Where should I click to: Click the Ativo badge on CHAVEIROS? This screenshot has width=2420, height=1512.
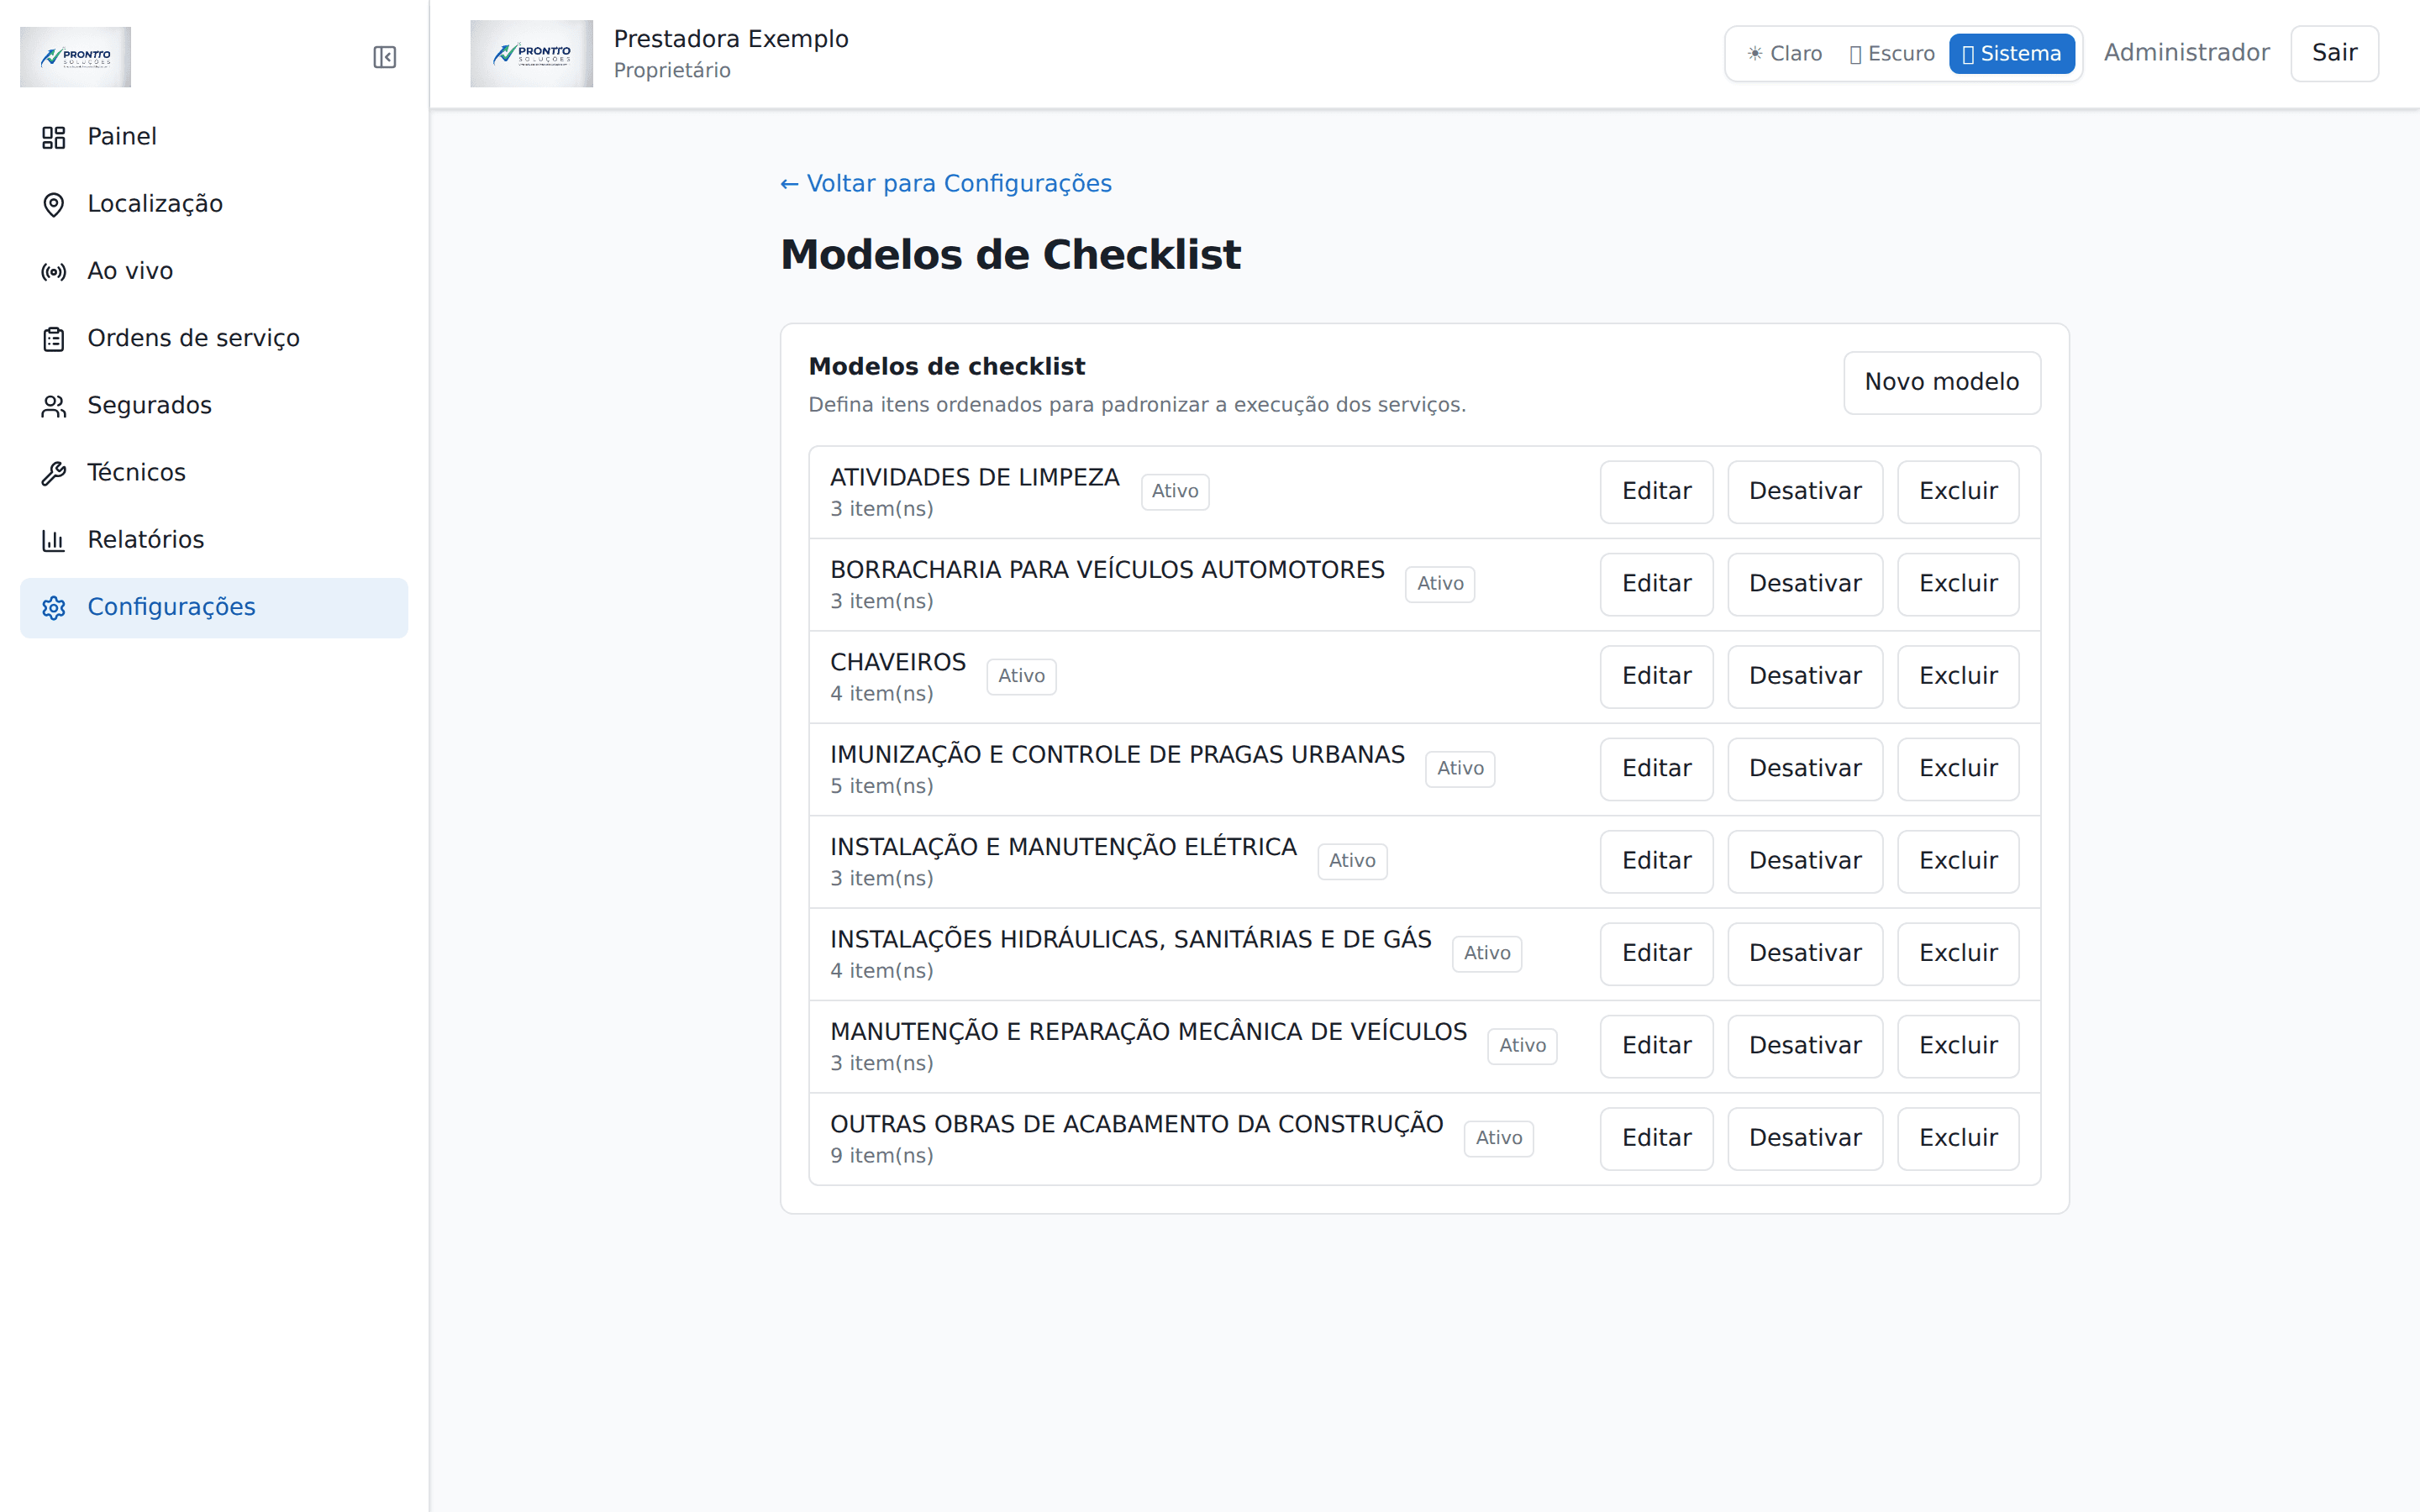[x=1021, y=676]
